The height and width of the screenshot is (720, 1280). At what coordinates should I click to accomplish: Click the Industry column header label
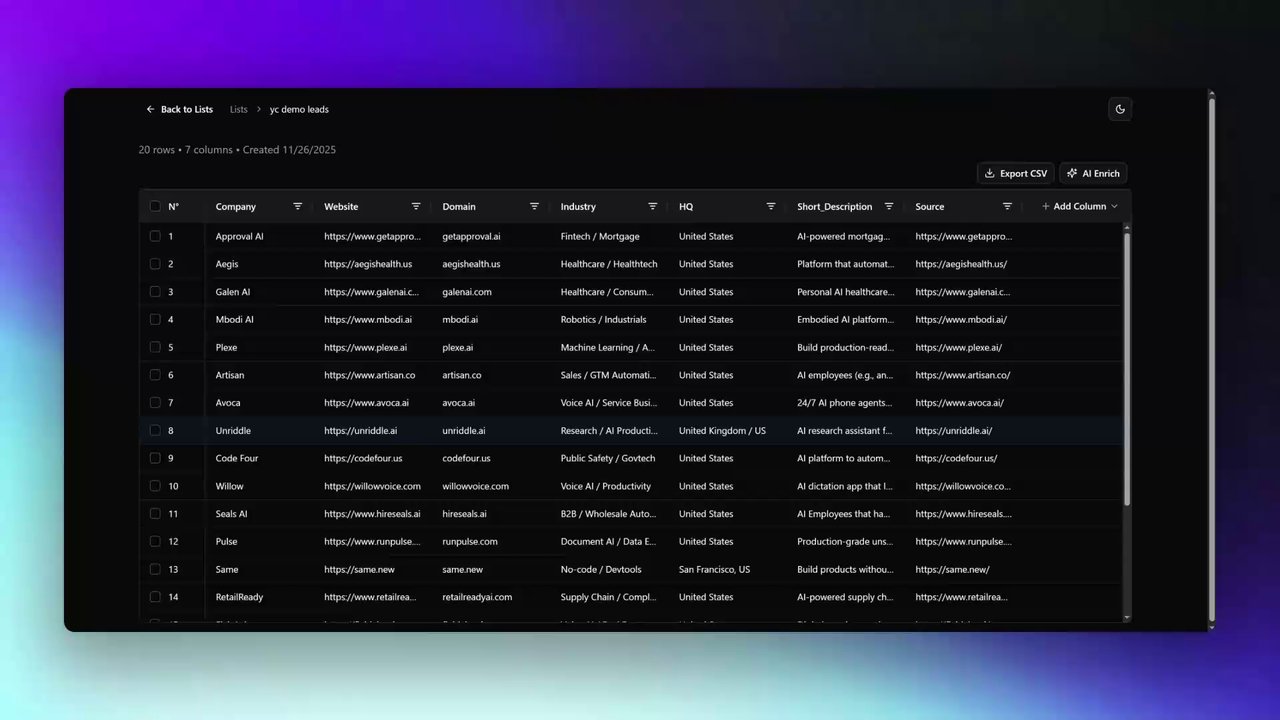[x=578, y=206]
